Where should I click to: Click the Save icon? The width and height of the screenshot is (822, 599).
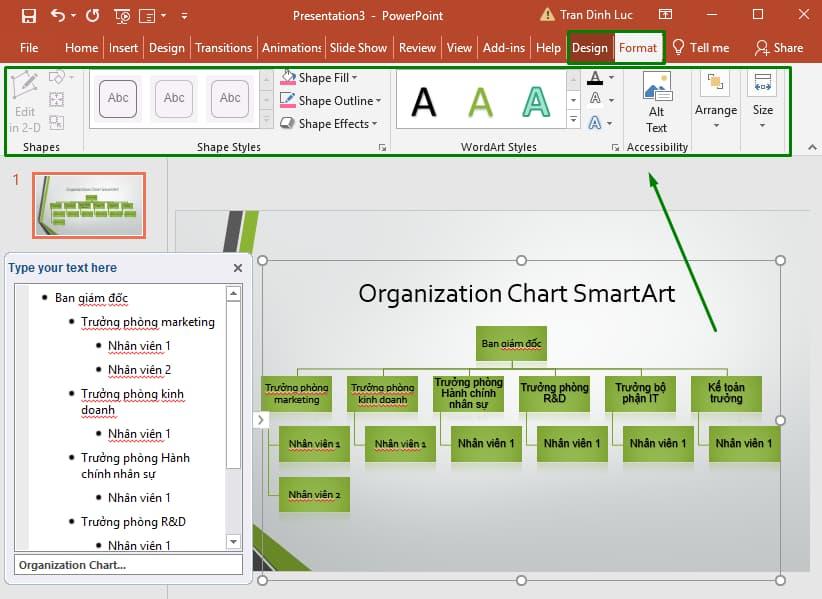(x=29, y=15)
